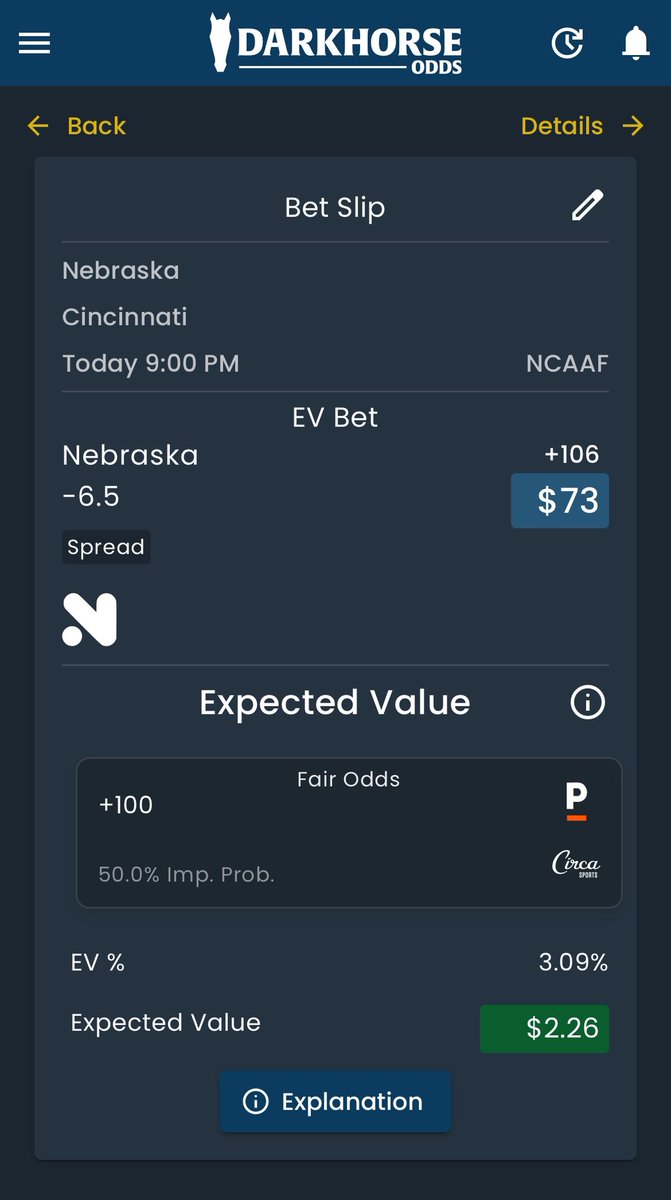The width and height of the screenshot is (671, 1200).
Task: Open the hamburger menu
Action: (34, 43)
